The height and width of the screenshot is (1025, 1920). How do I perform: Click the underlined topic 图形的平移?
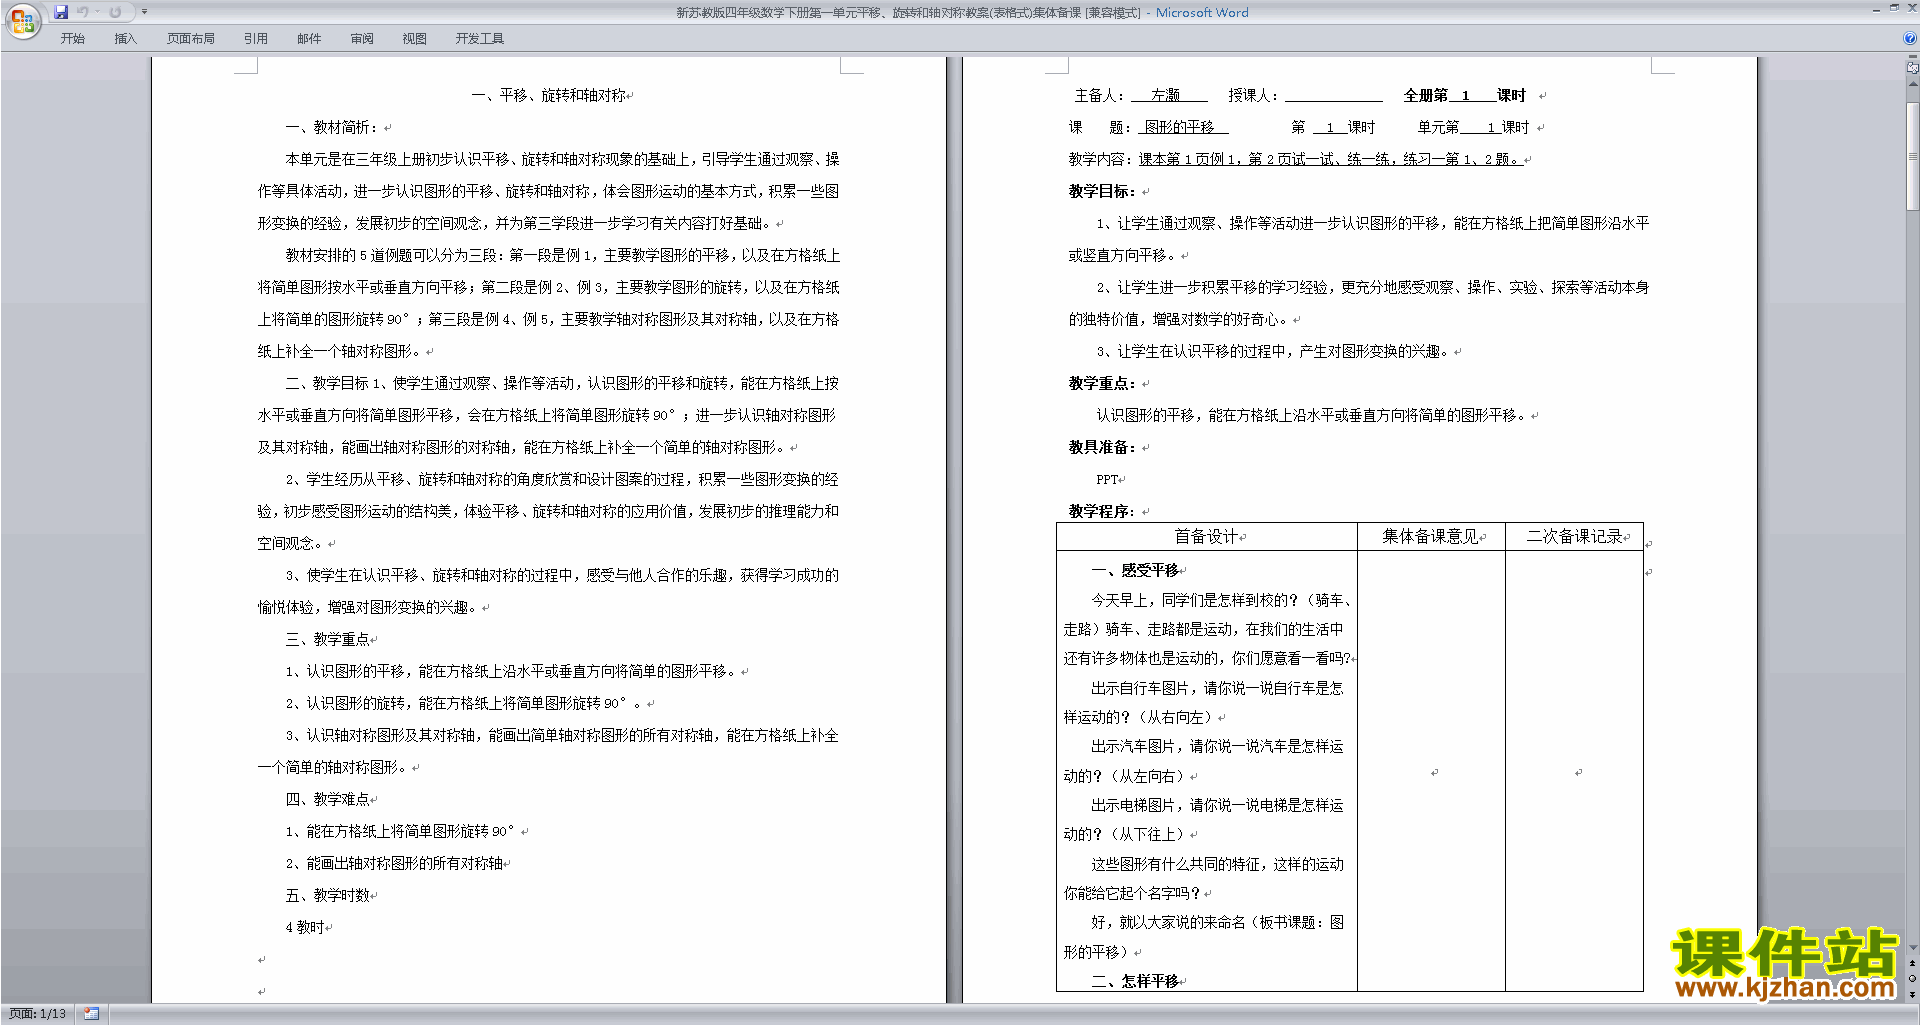(x=1181, y=127)
